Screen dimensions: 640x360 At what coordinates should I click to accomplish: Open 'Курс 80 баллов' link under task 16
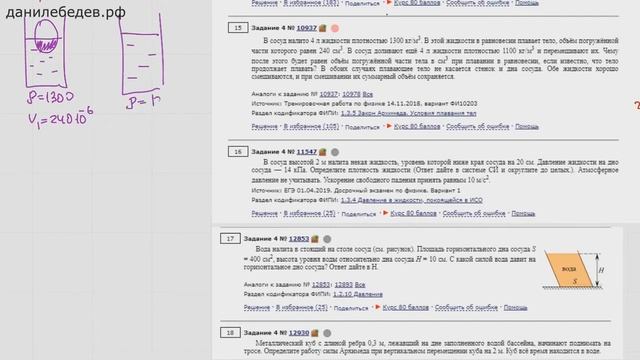click(x=413, y=213)
